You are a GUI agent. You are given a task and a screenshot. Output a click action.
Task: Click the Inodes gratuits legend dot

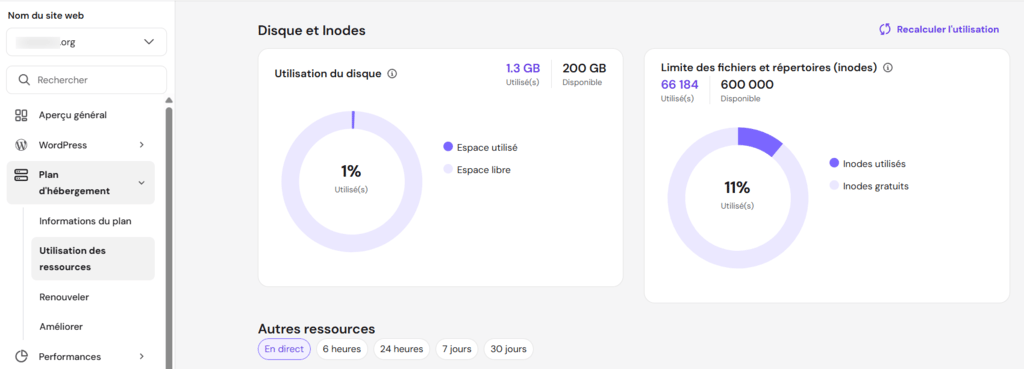point(834,186)
